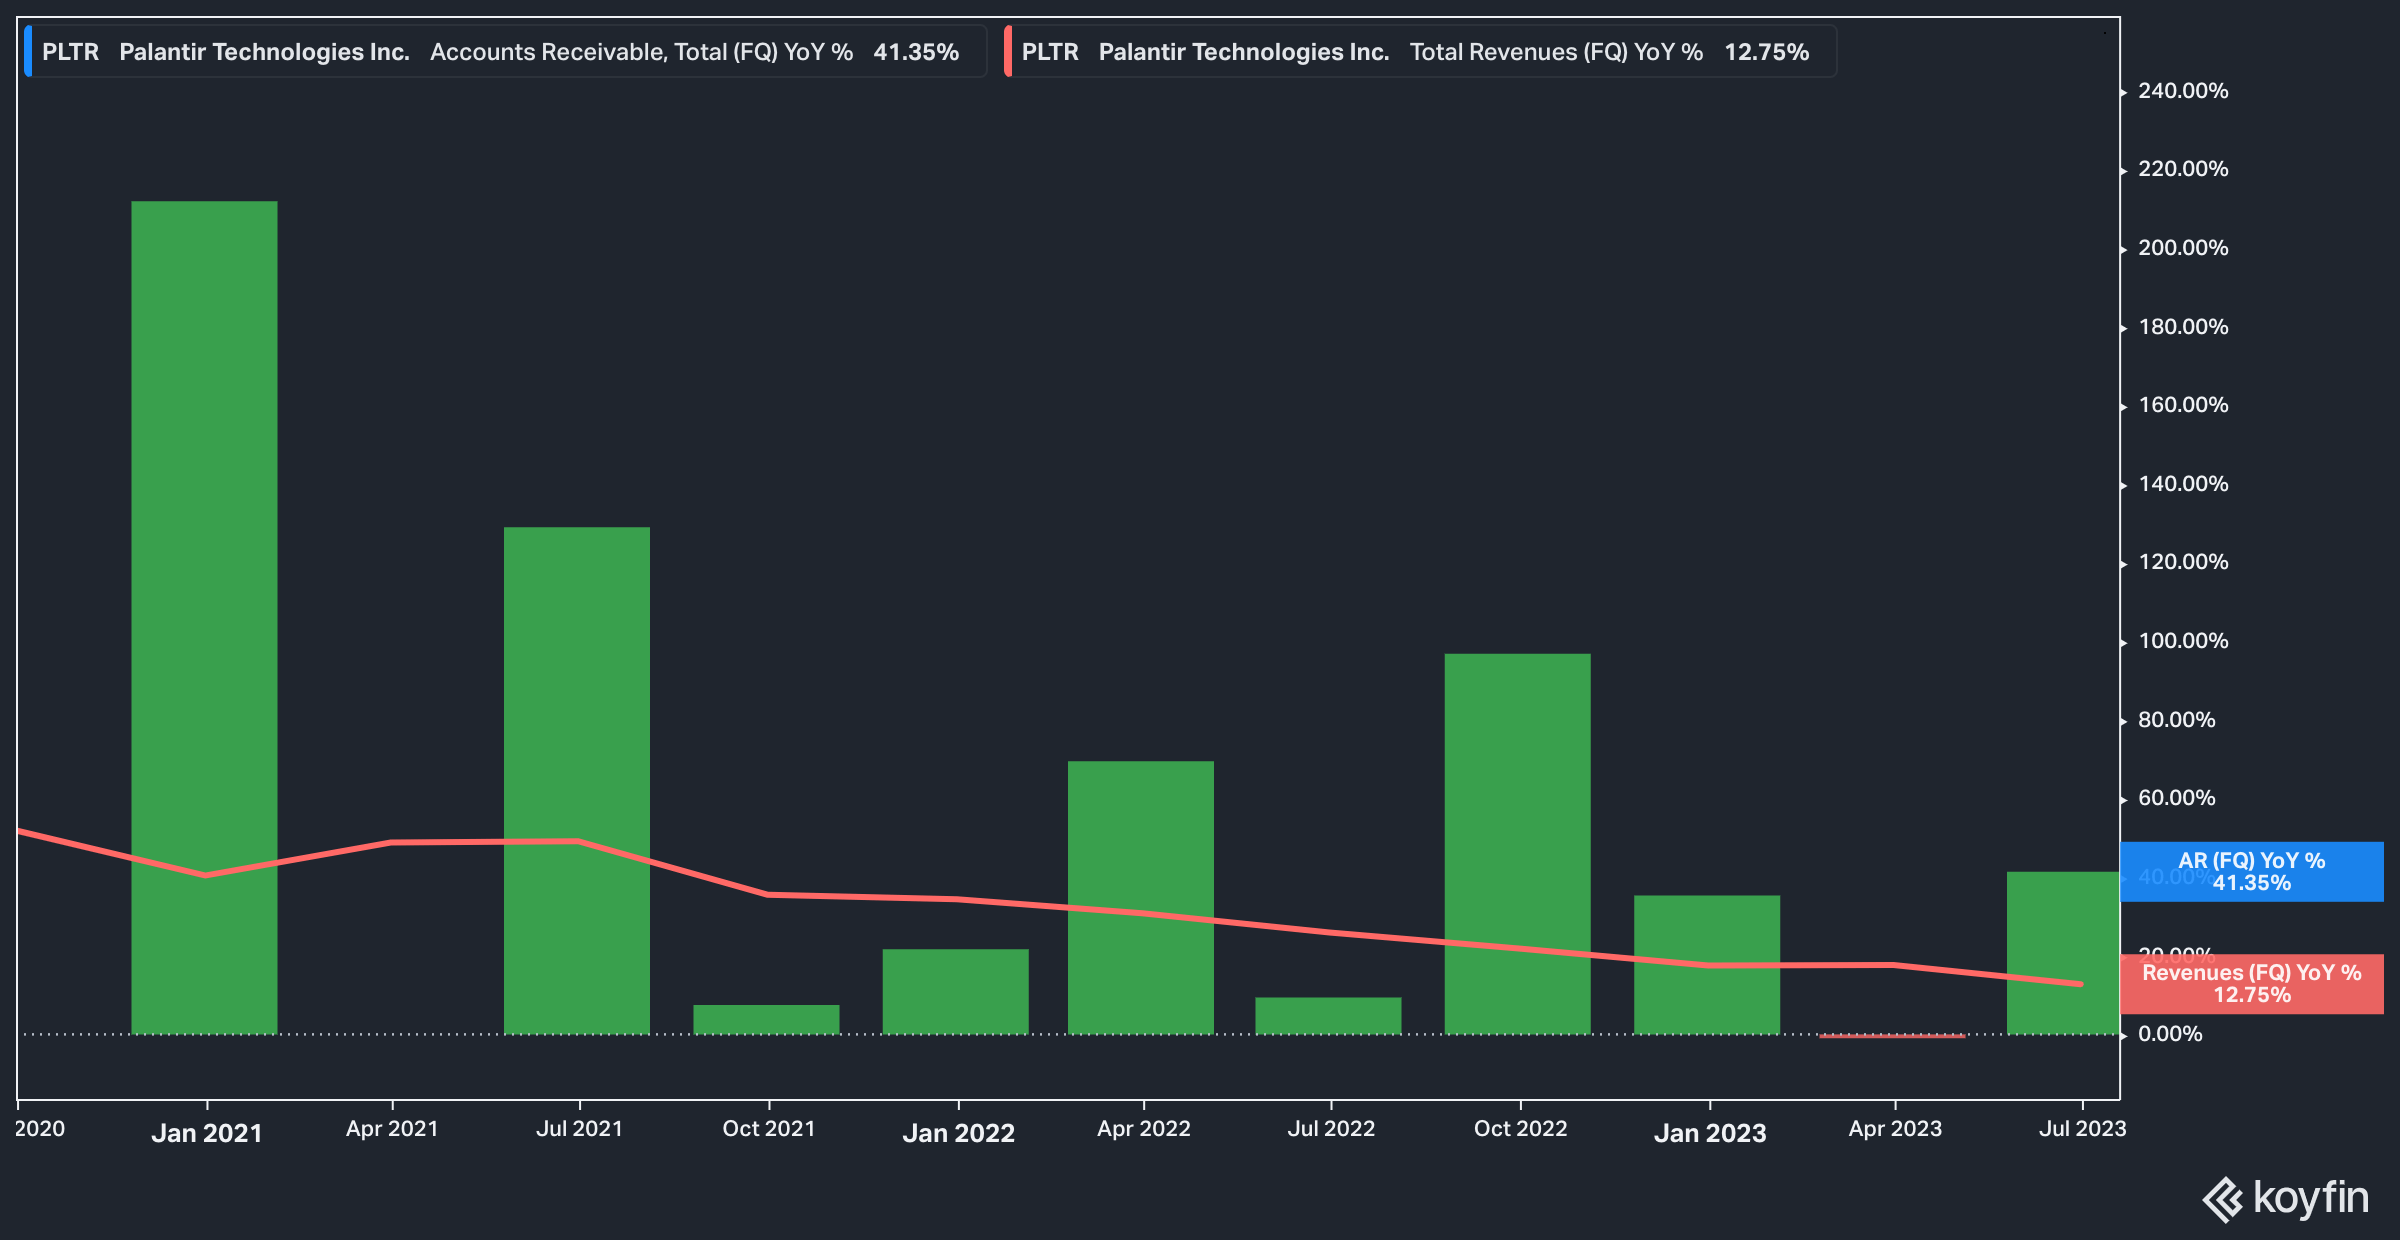This screenshot has width=2400, height=1240.
Task: Click the 100.00% y-axis label
Action: (2183, 641)
